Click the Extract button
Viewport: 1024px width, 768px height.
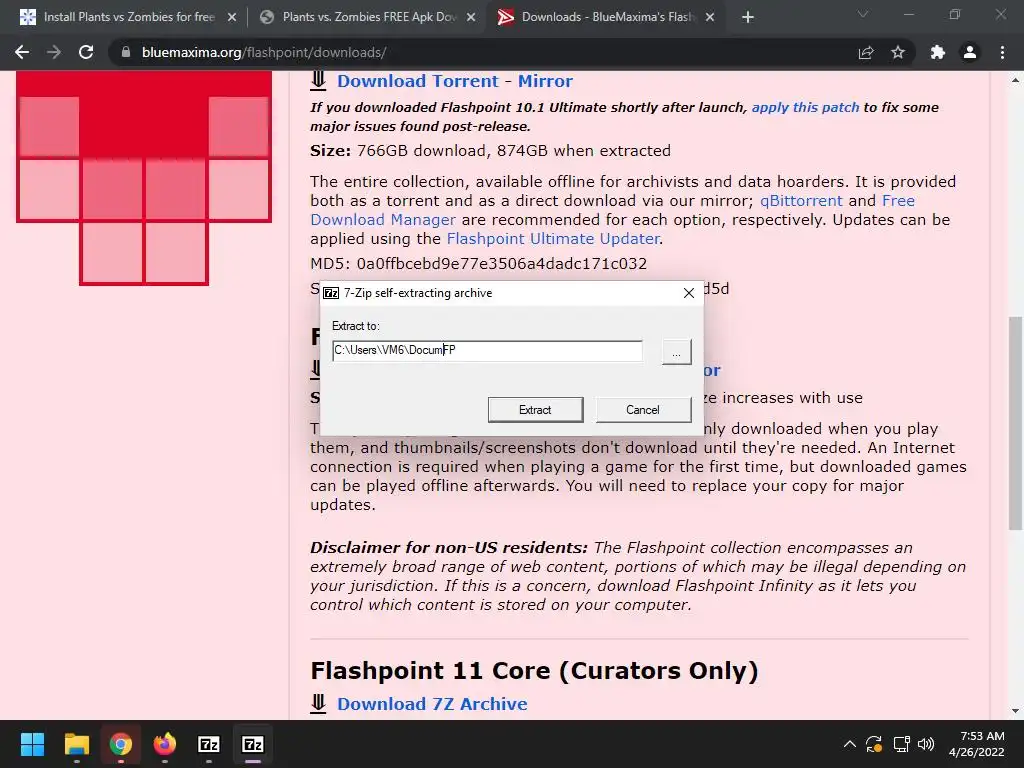(x=536, y=409)
